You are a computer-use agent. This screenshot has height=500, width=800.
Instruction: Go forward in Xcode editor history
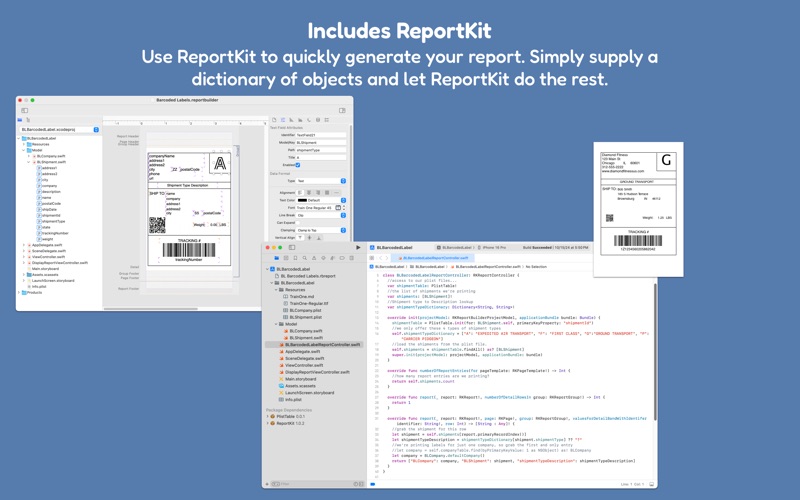(387, 258)
